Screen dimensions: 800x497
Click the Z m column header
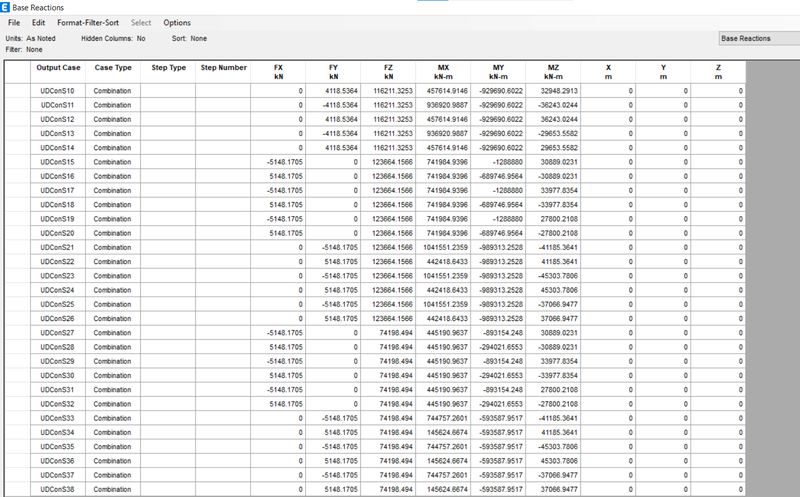[718, 72]
